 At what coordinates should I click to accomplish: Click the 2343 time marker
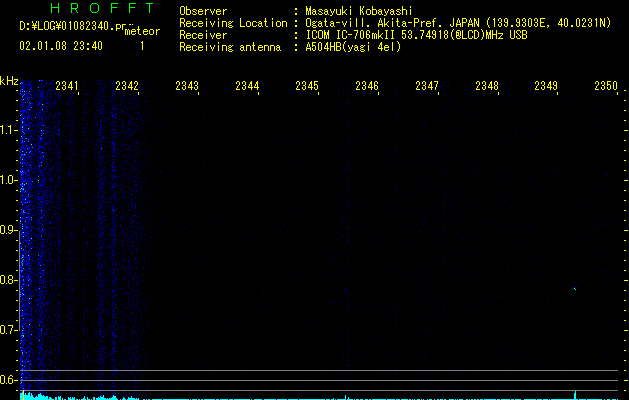tap(187, 86)
